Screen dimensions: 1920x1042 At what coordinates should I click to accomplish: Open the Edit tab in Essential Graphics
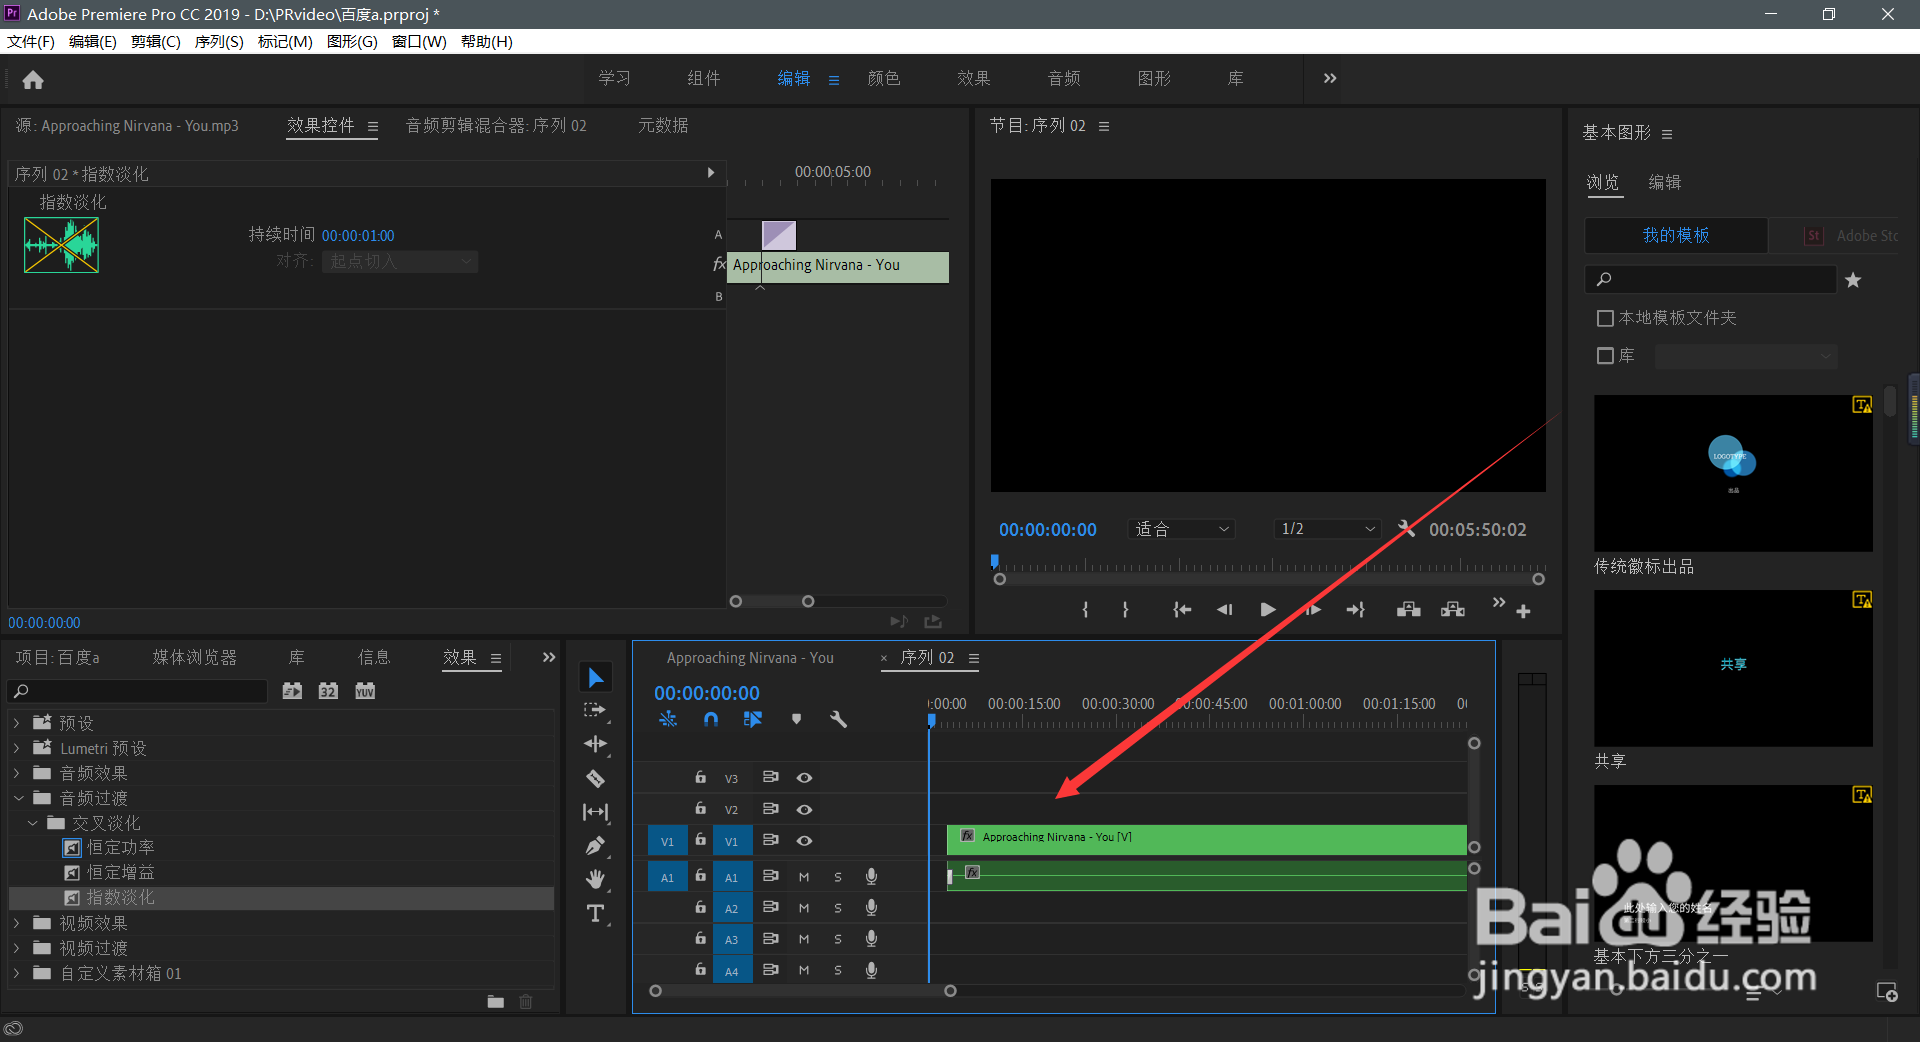pos(1665,182)
